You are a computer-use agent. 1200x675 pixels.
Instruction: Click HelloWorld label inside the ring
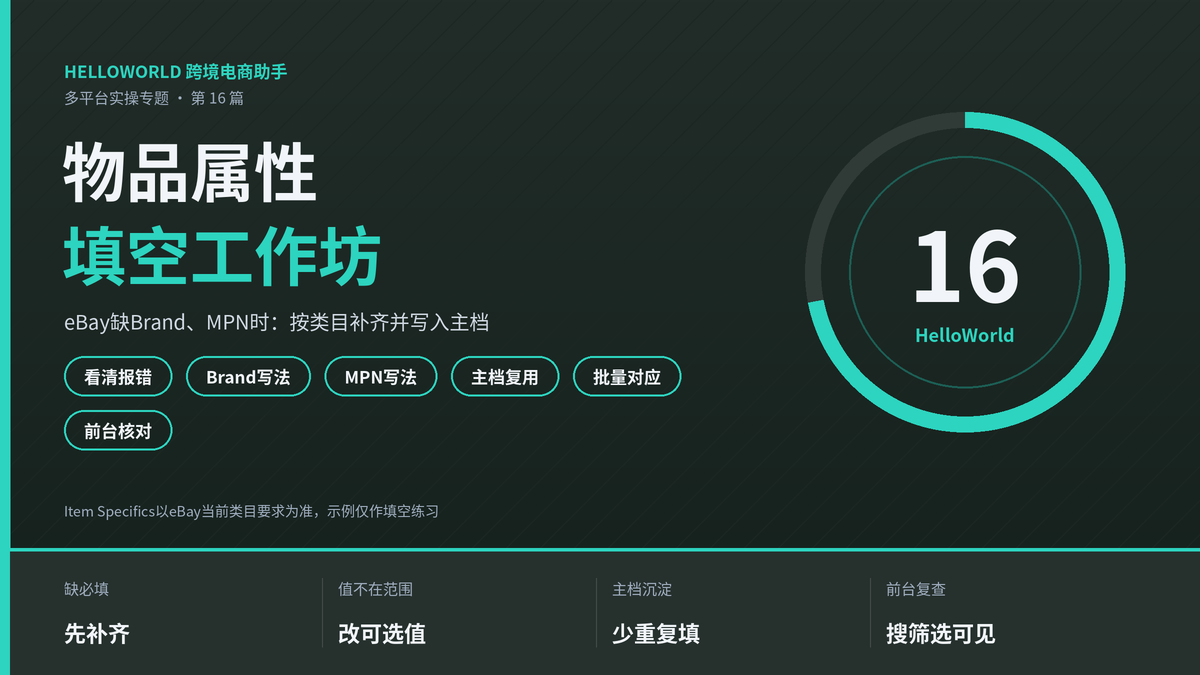click(x=965, y=336)
